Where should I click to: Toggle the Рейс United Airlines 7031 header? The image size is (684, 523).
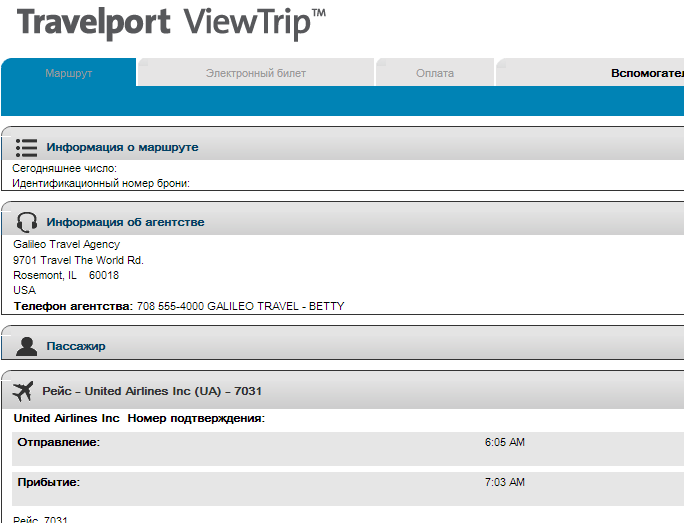pyautogui.click(x=152, y=391)
